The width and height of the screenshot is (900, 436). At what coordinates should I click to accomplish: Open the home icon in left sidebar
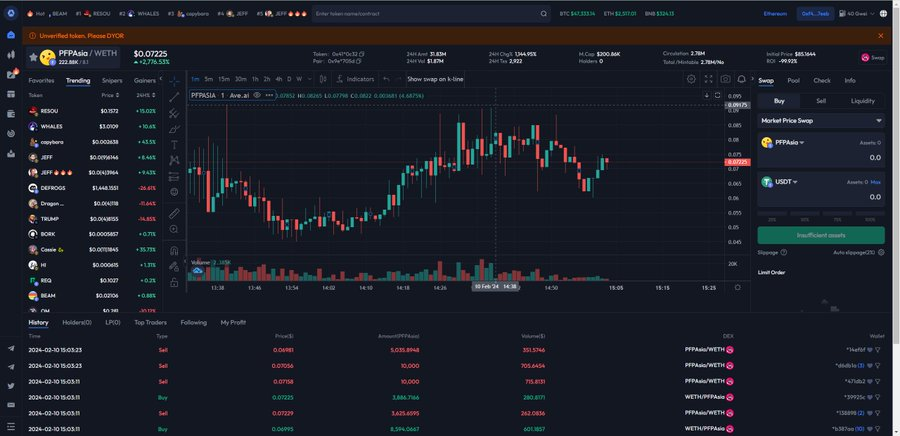pyautogui.click(x=11, y=35)
